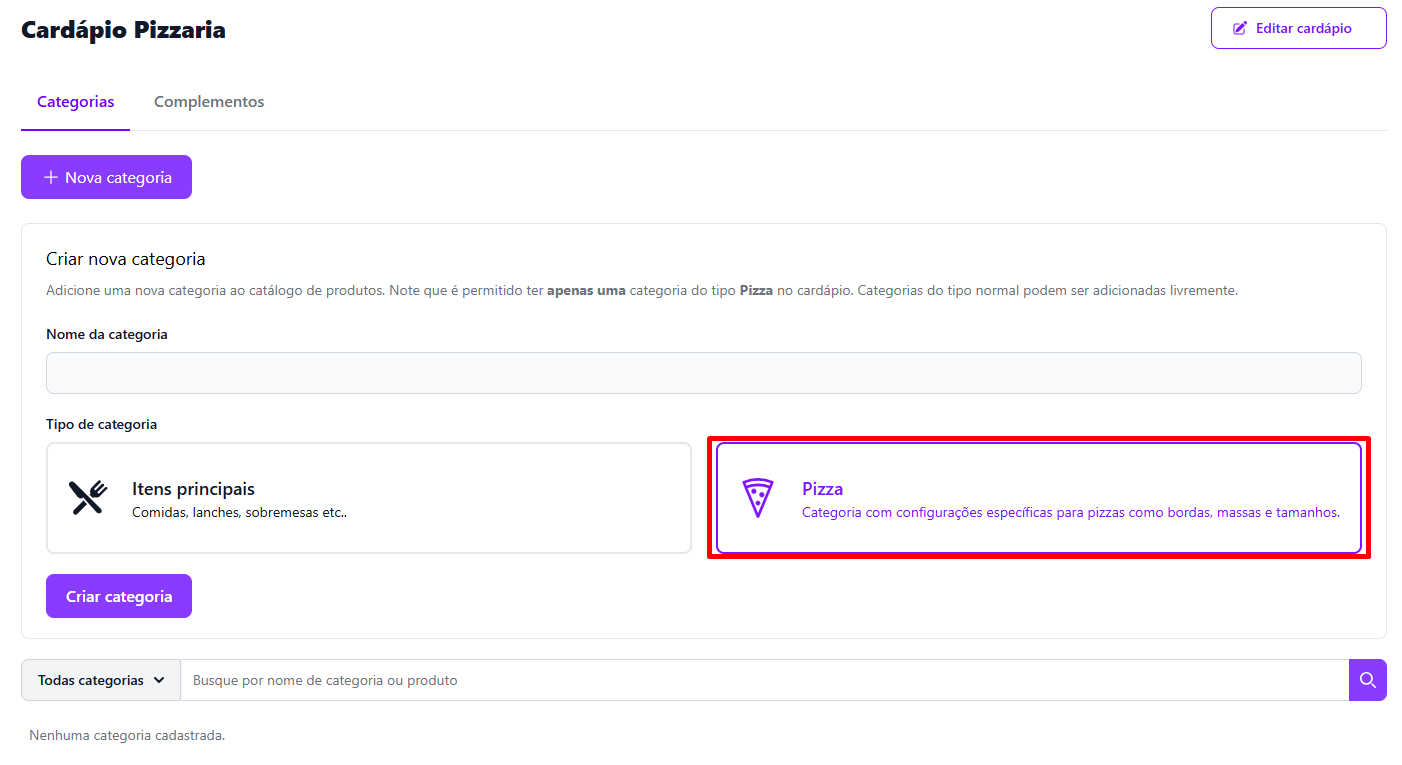Switch to the Categorias tab

coord(76,102)
